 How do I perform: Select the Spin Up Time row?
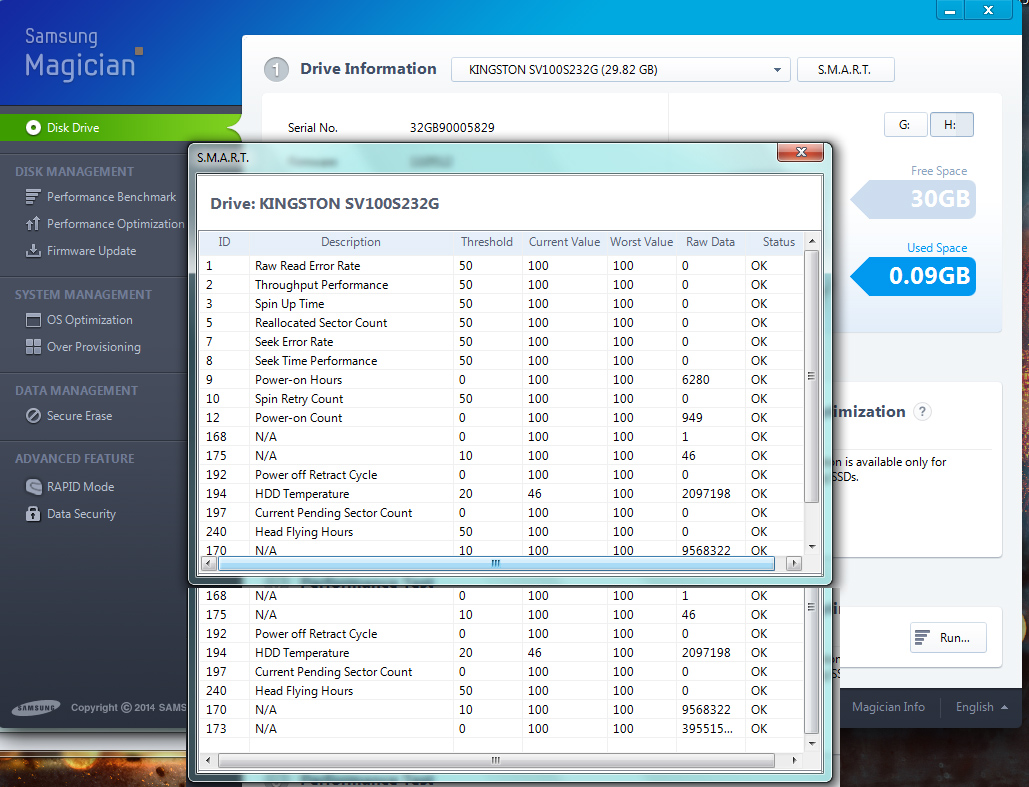tap(501, 304)
